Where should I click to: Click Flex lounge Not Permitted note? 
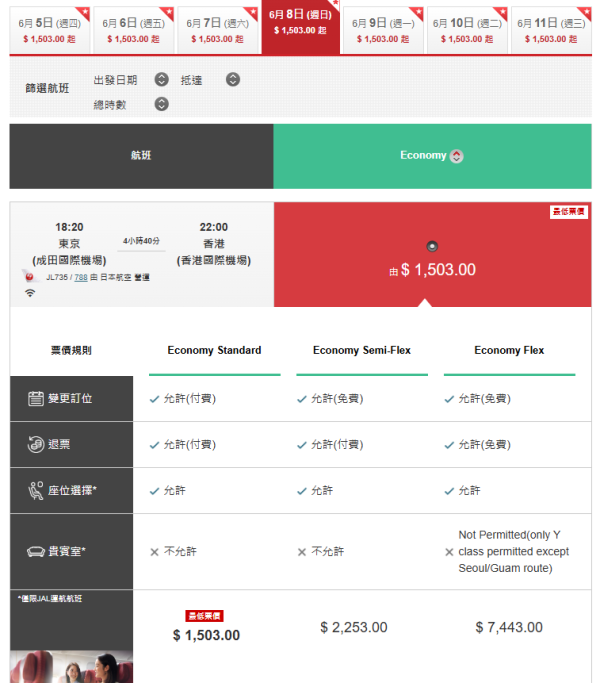click(x=513, y=551)
